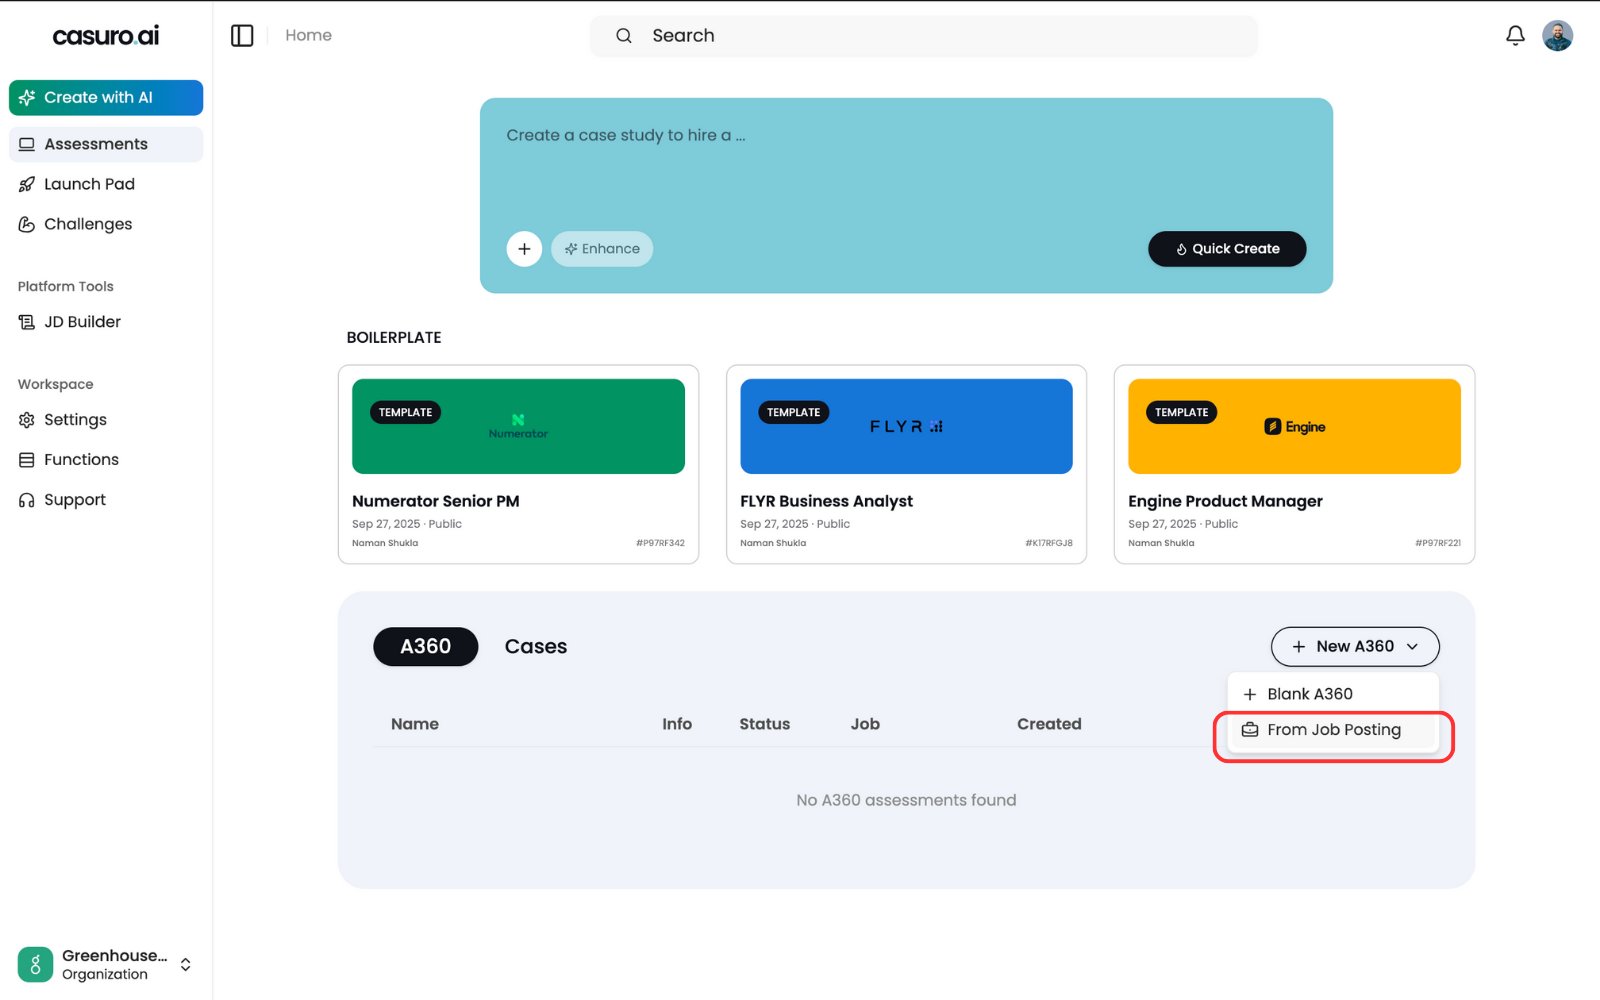This screenshot has height=1000, width=1600.
Task: Click the TEMPLATE badge on Engine card
Action: [x=1181, y=412]
